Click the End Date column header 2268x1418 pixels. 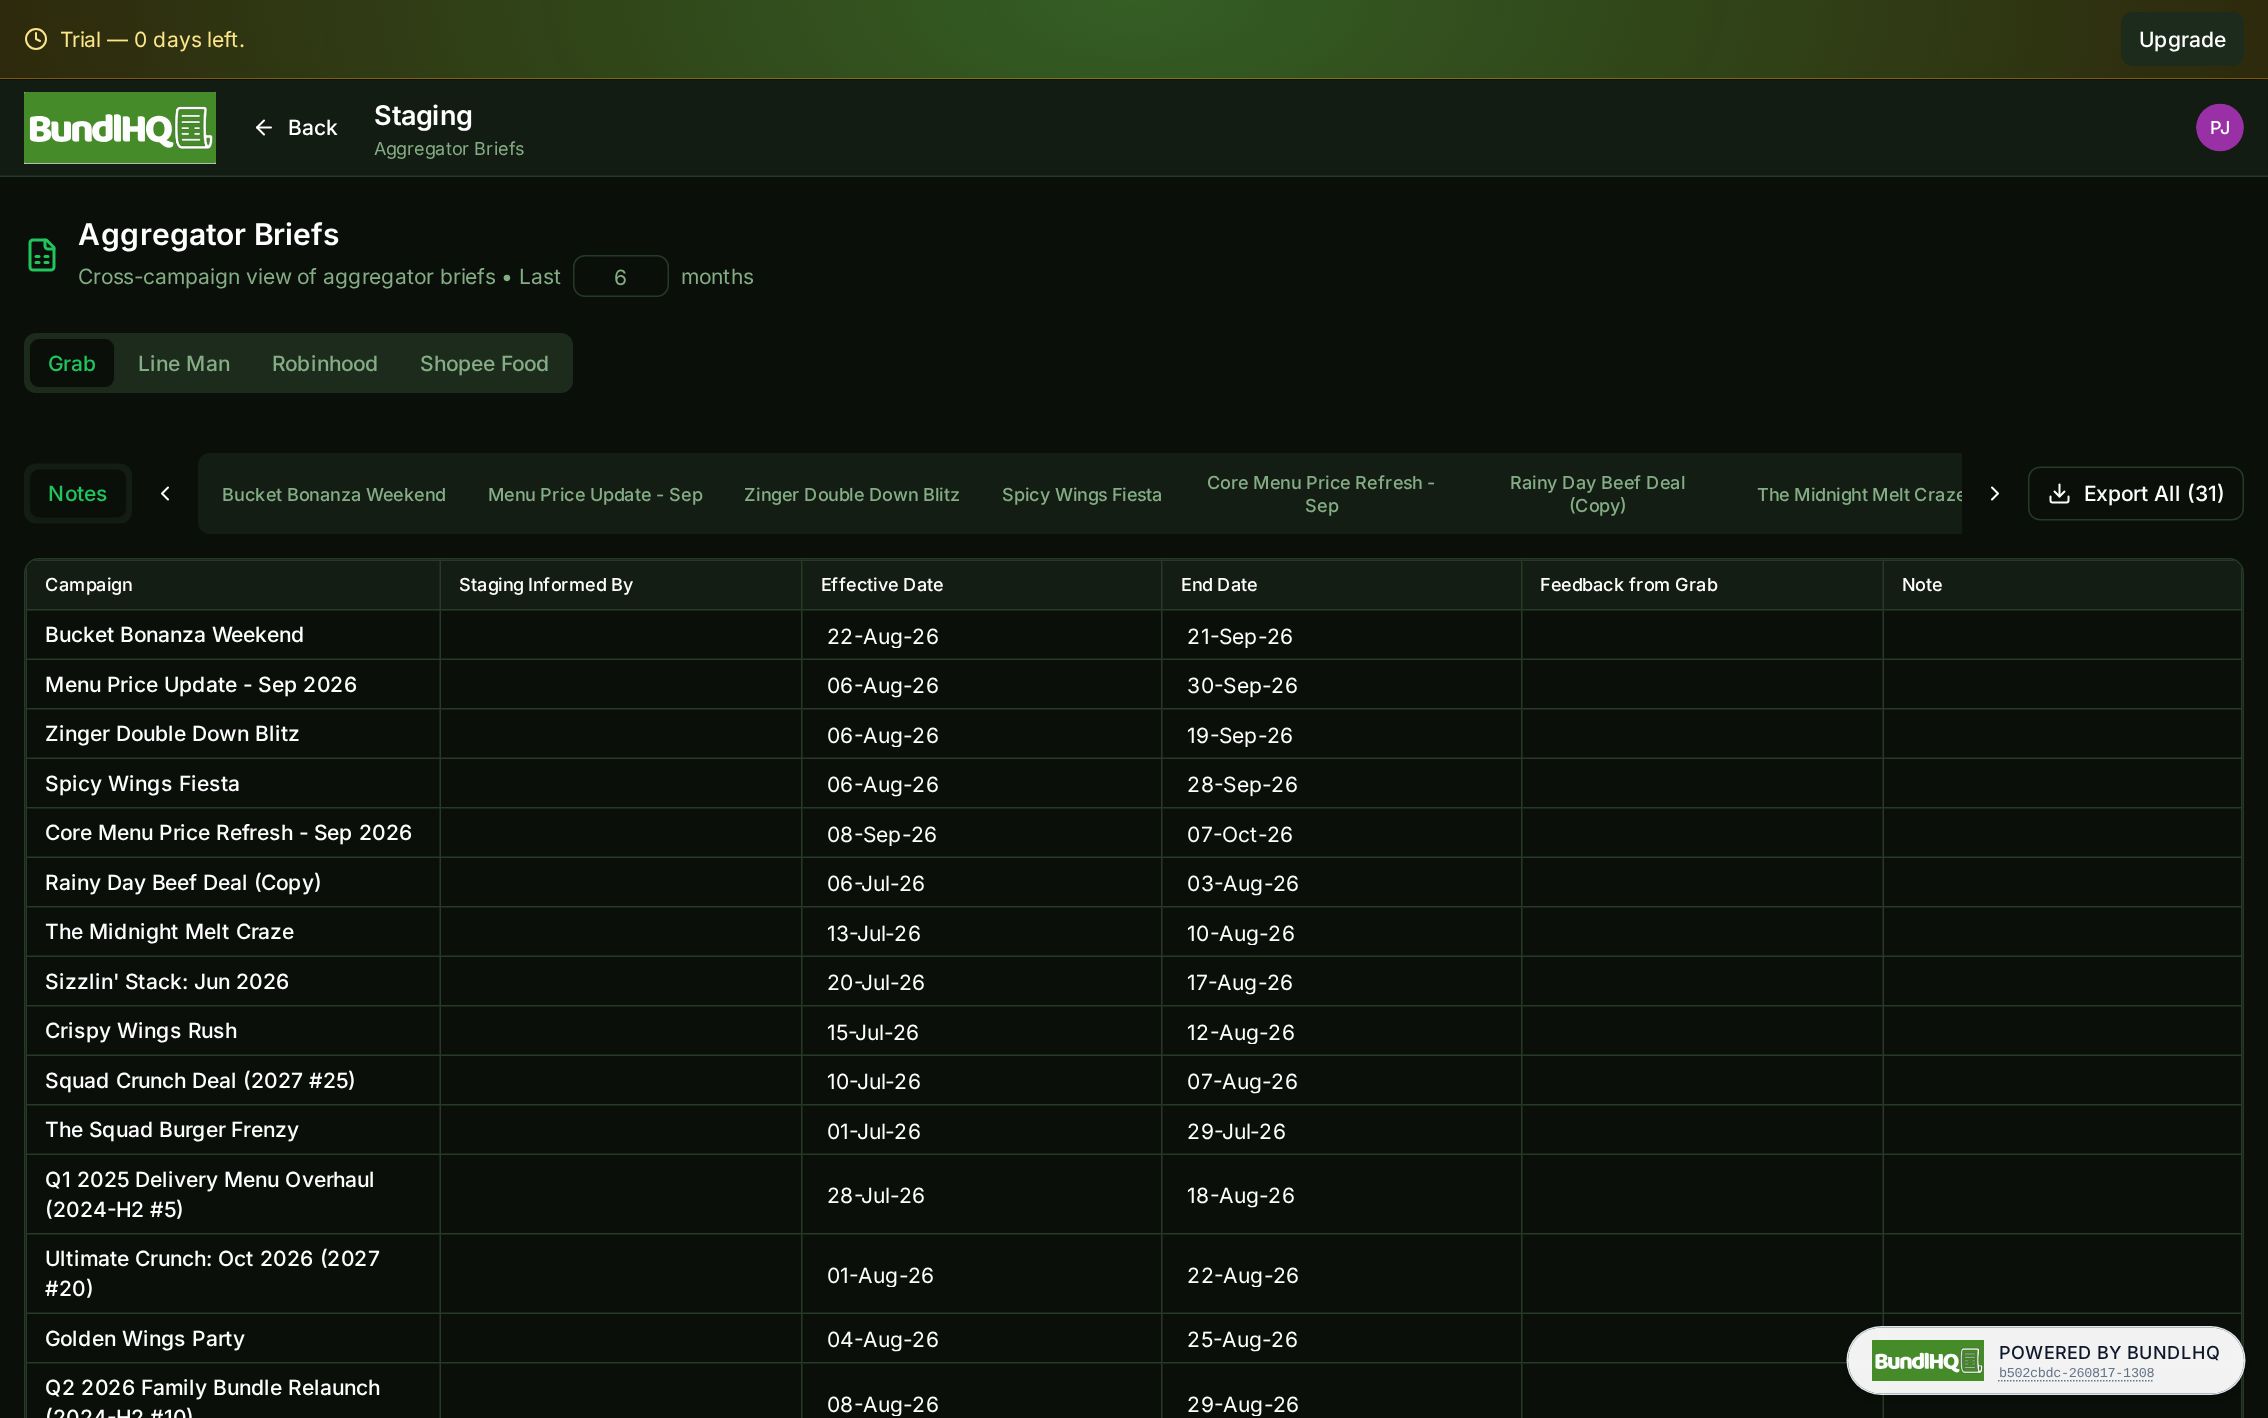pos(1342,585)
